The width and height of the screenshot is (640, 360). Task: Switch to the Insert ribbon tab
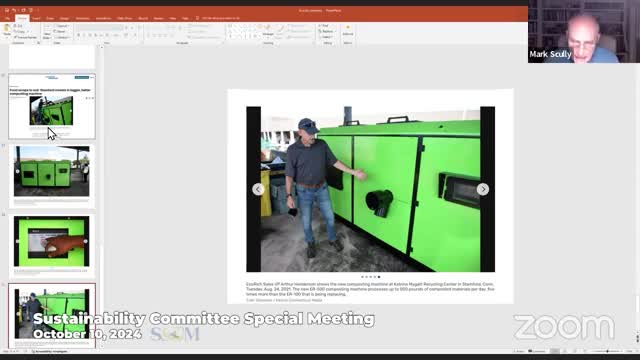[x=36, y=18]
